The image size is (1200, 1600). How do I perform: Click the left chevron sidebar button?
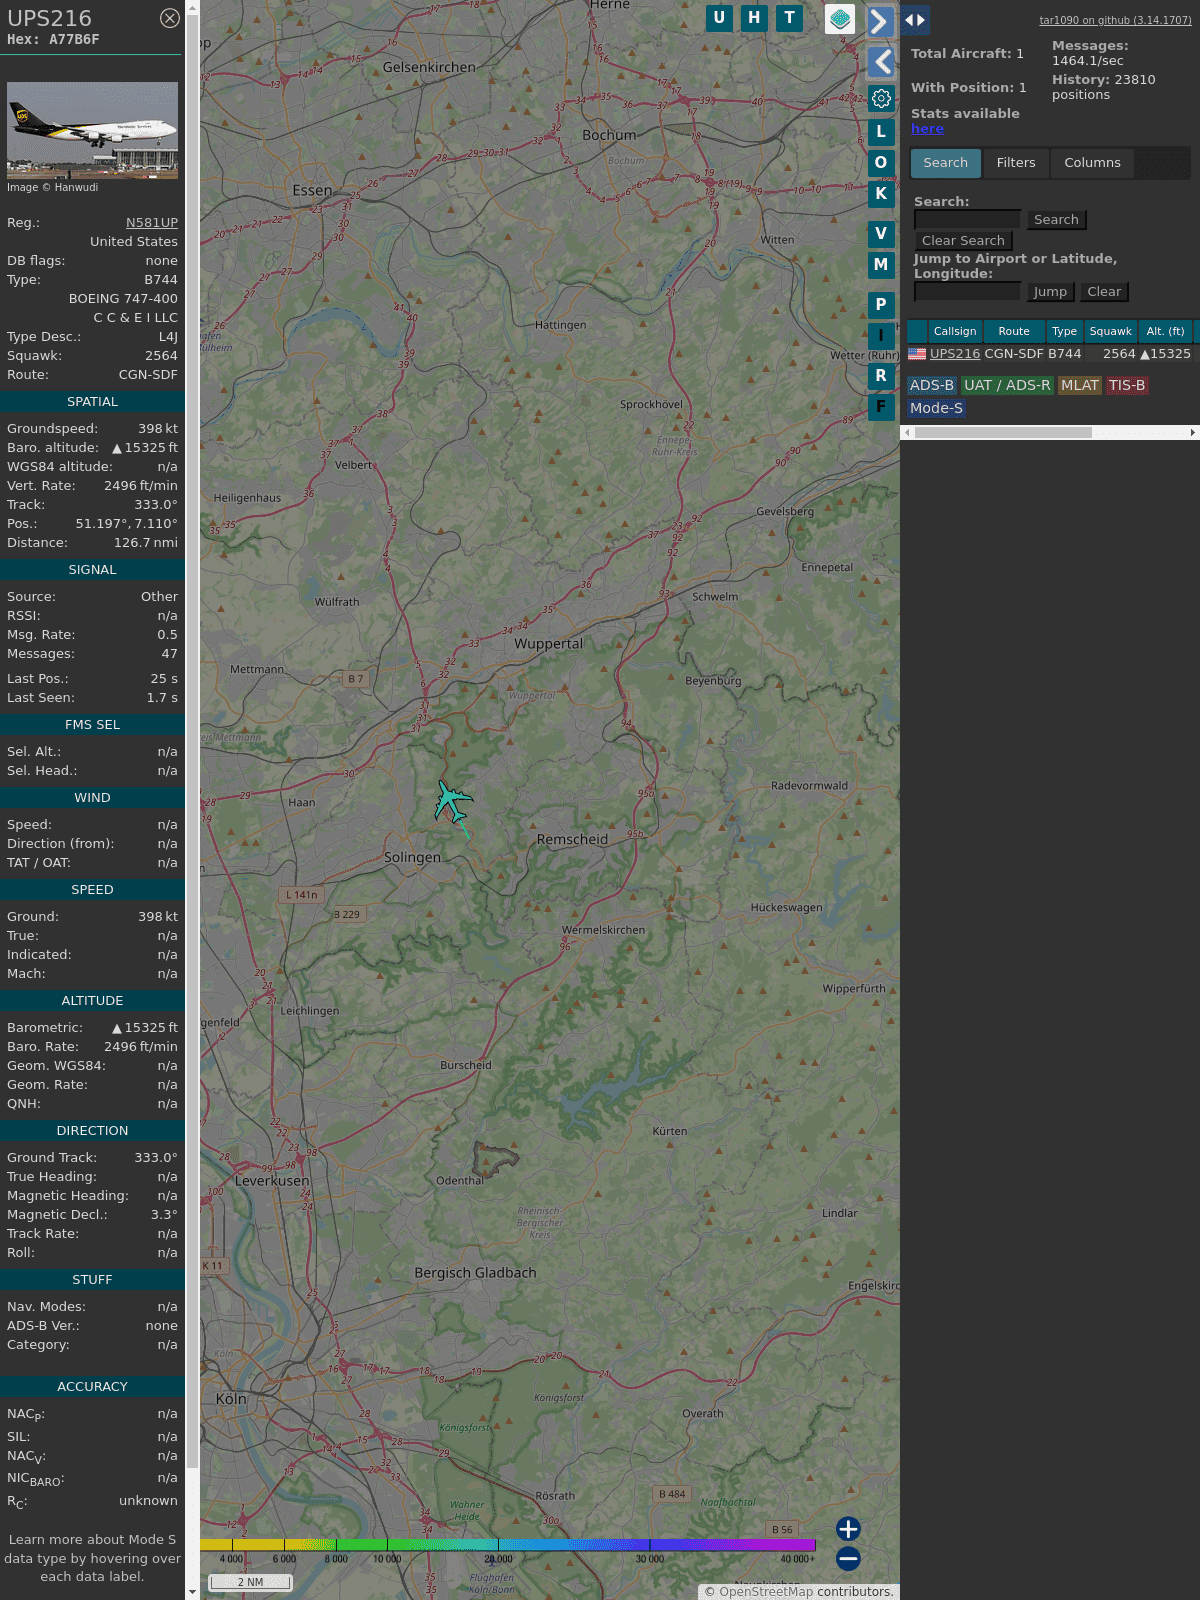pyautogui.click(x=880, y=62)
